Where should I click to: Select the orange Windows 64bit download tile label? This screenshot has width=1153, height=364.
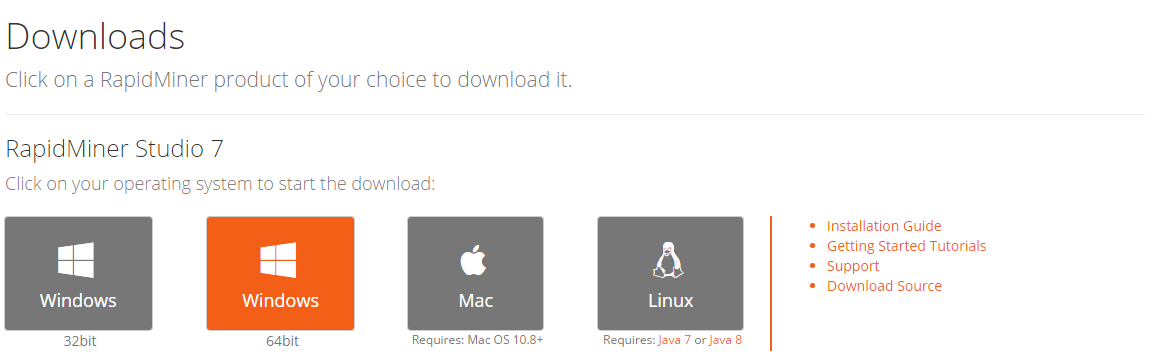click(280, 301)
